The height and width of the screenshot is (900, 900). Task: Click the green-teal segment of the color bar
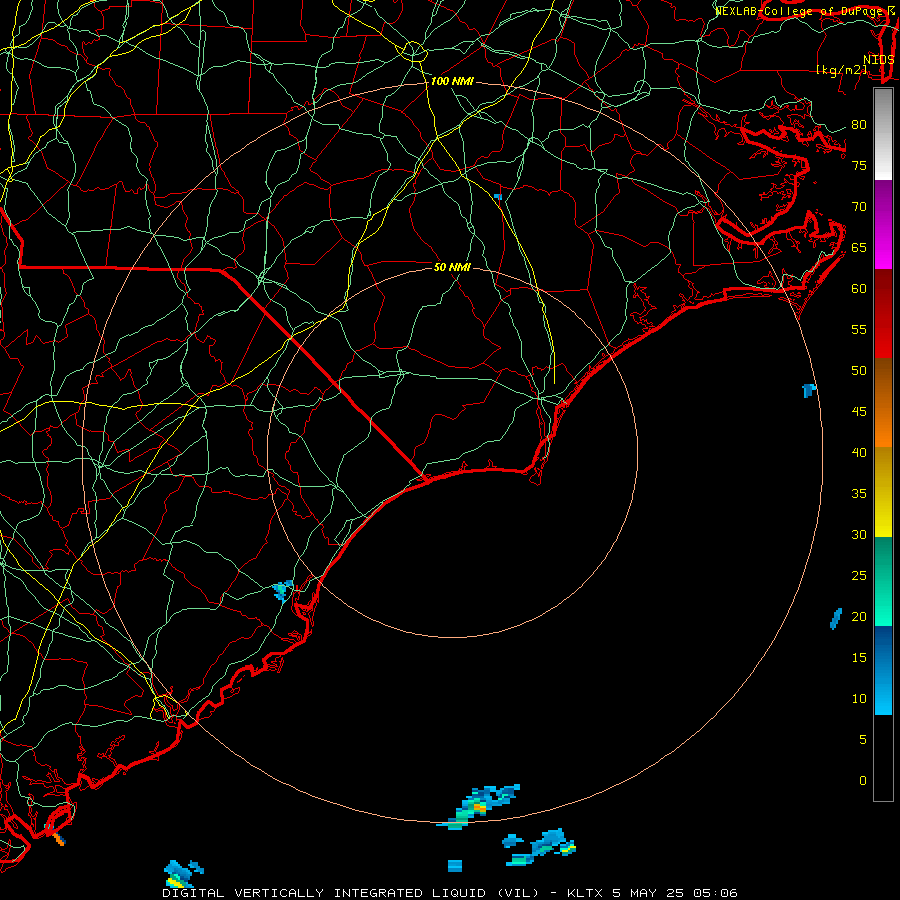(x=883, y=581)
